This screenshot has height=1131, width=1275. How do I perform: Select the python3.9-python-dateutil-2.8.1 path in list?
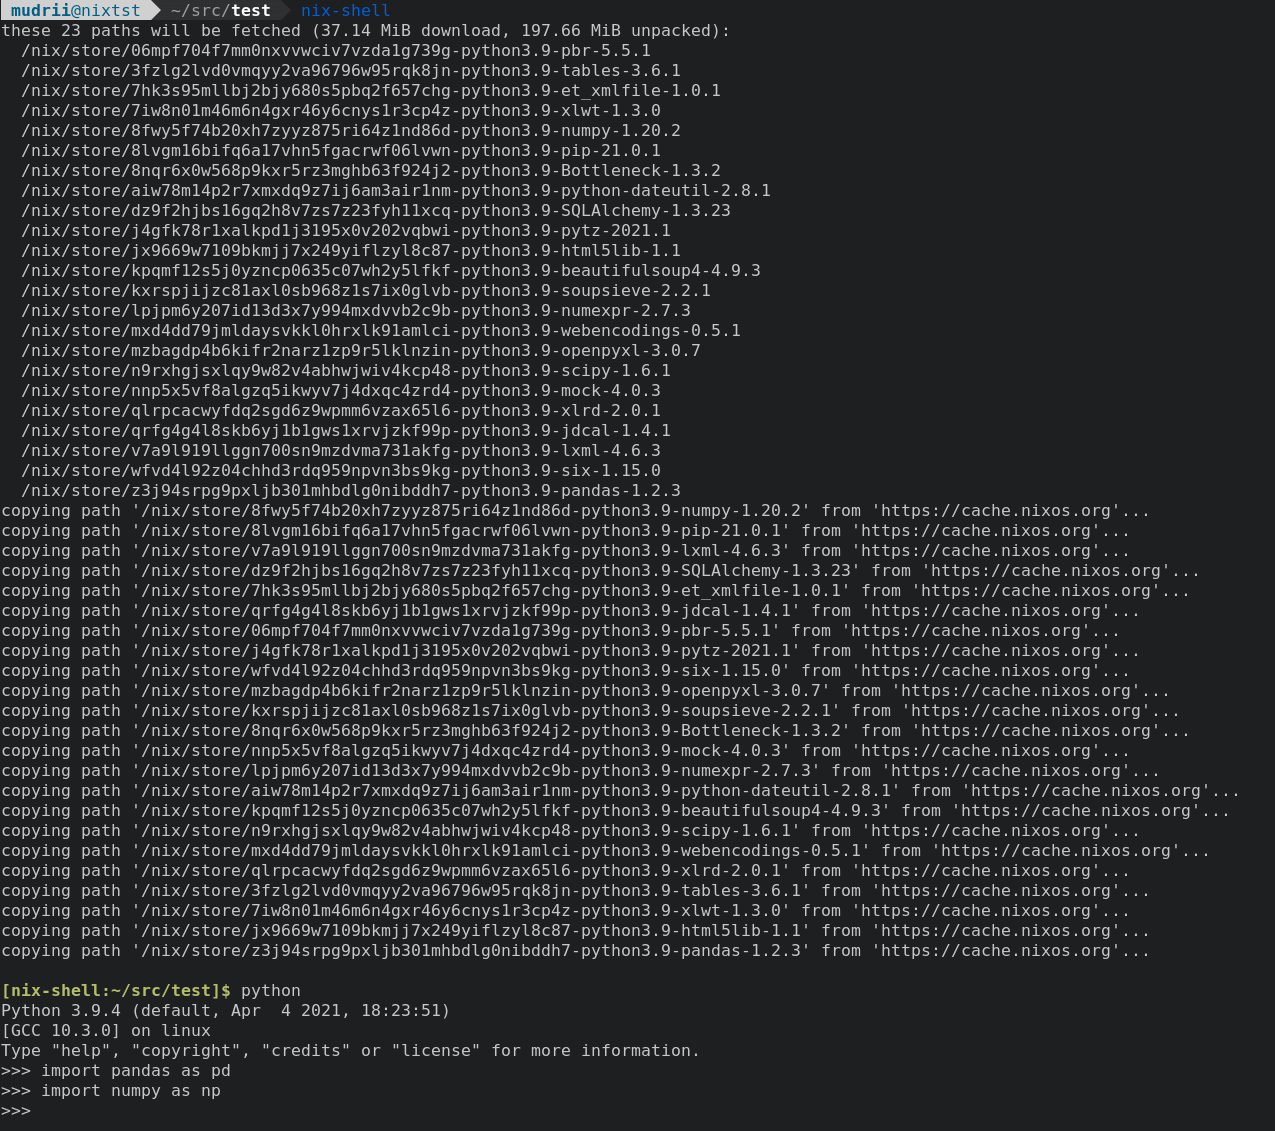(x=396, y=190)
